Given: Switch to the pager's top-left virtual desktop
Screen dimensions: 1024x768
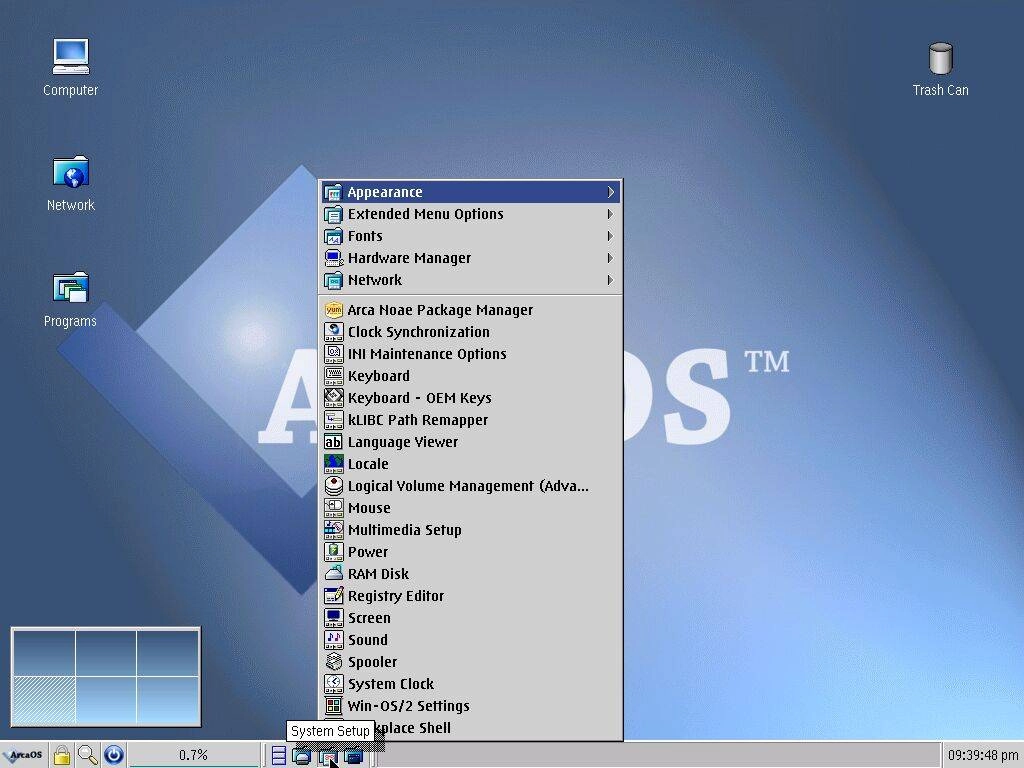Looking at the screenshot, I should coord(44,653).
